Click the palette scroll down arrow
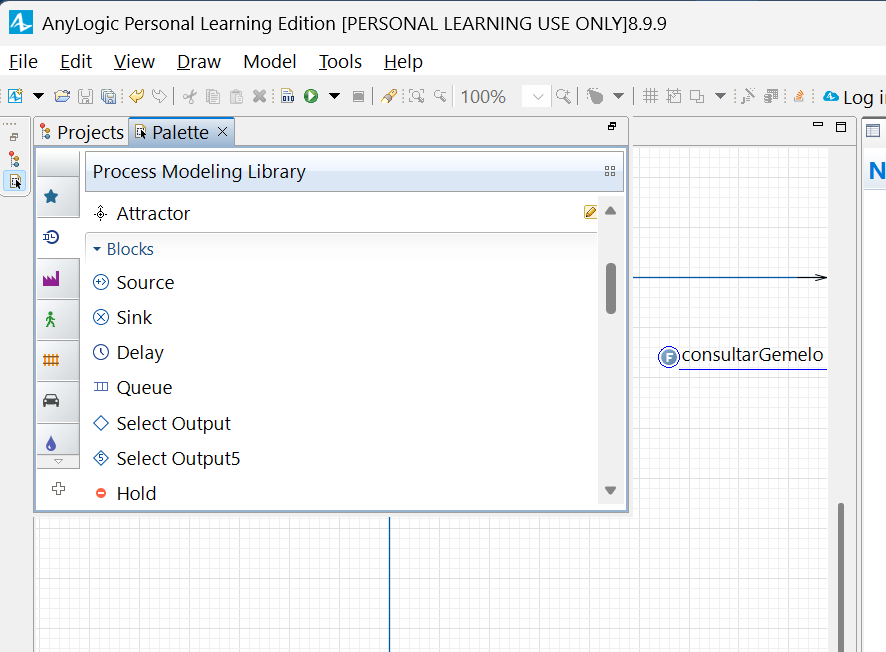The width and height of the screenshot is (886, 652). pos(610,490)
